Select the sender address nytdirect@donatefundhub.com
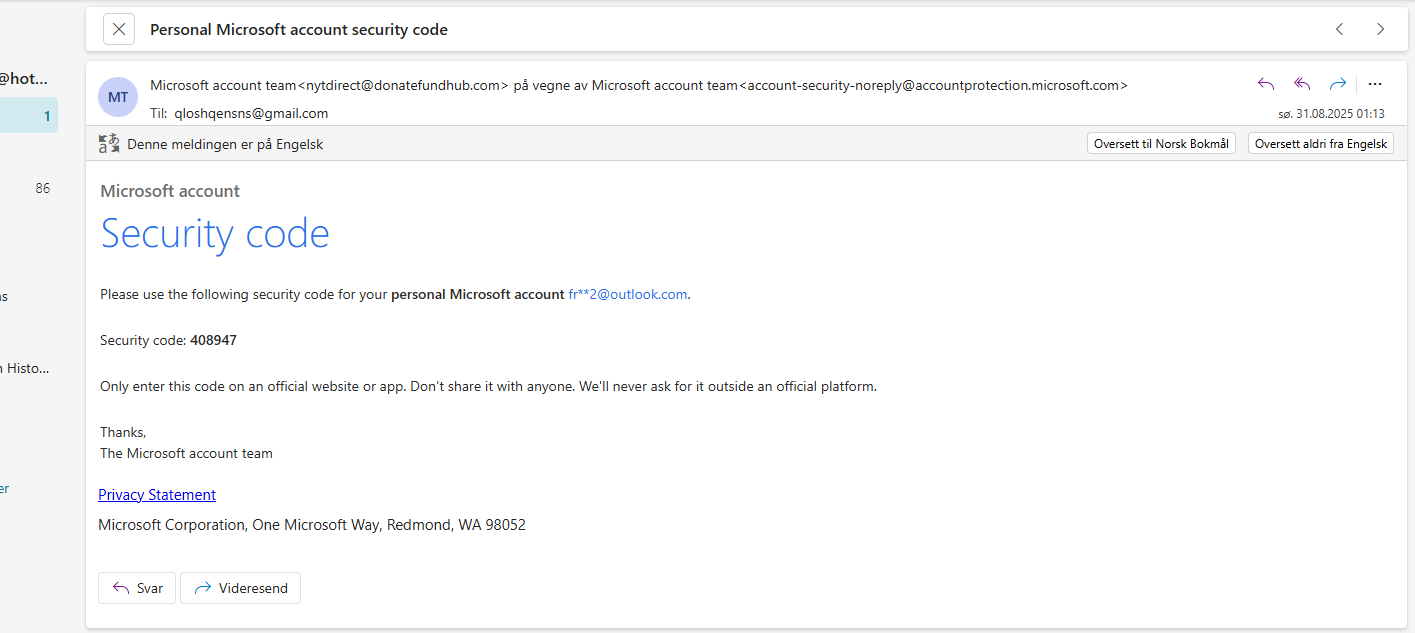The image size is (1415, 633). tap(403, 85)
